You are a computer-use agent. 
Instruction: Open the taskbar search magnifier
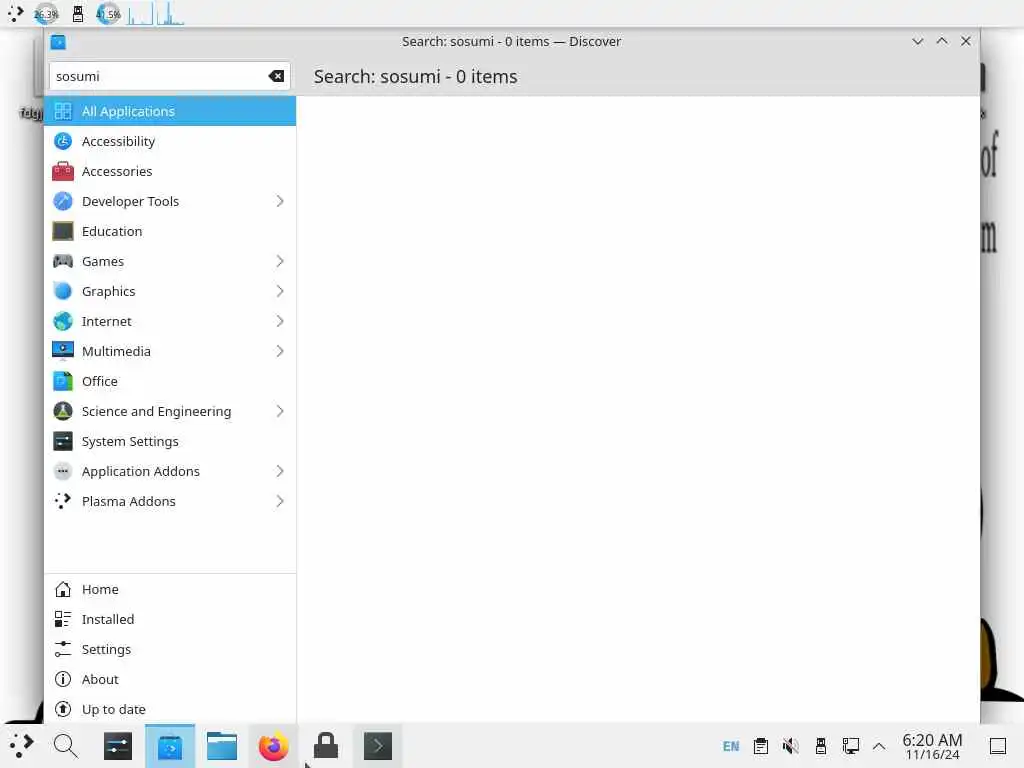click(x=65, y=746)
